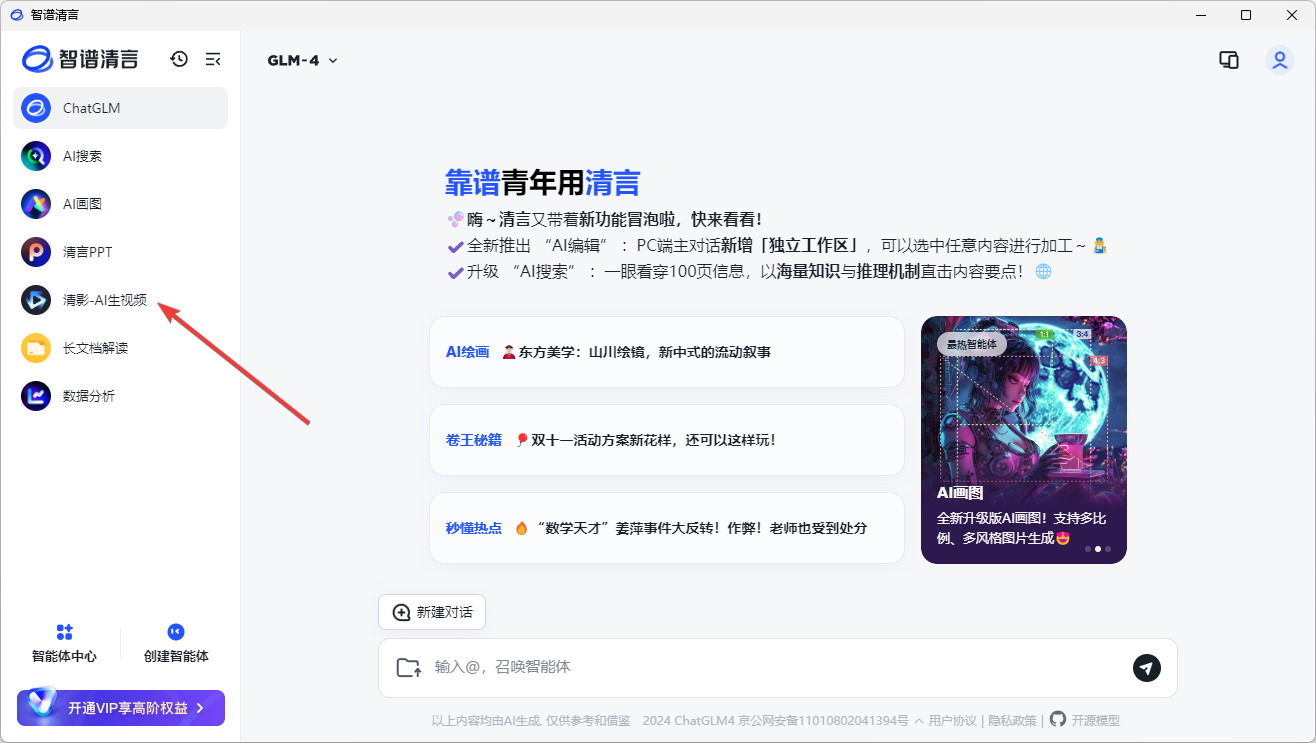Click the 最热智能体 tag on banner

[972, 344]
